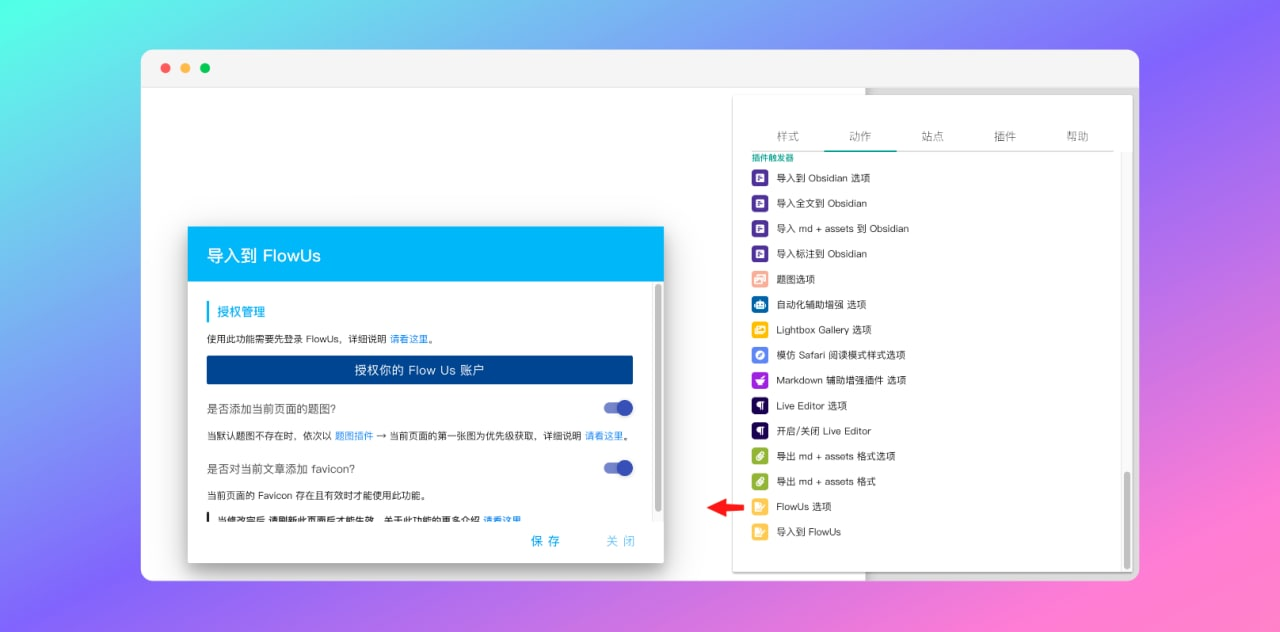
Task: Open 导入到 Obsidian 选项 plugin icon
Action: pyautogui.click(x=760, y=177)
